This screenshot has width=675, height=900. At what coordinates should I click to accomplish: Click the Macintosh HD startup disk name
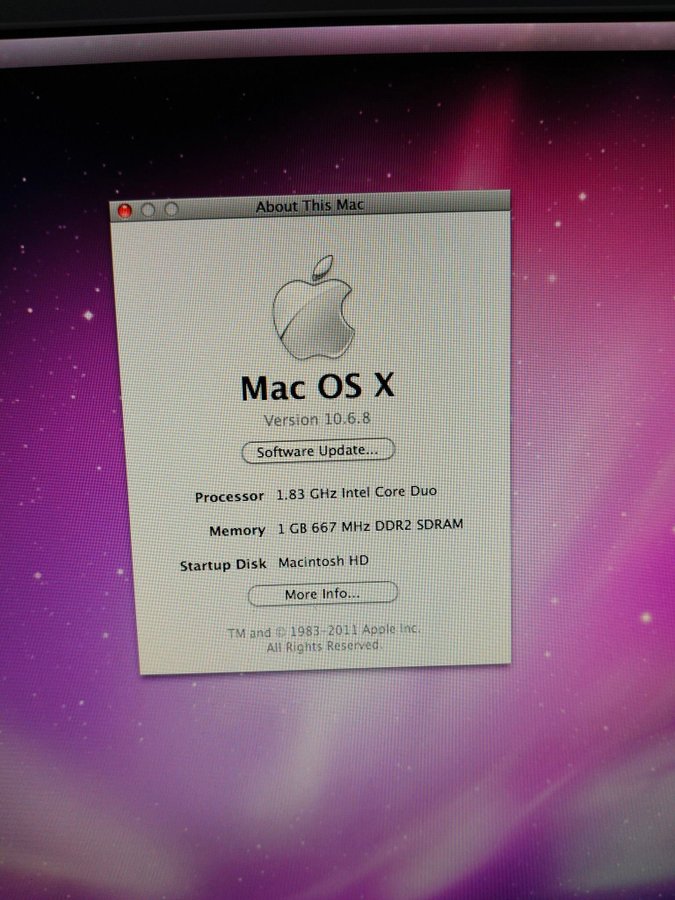tap(323, 561)
